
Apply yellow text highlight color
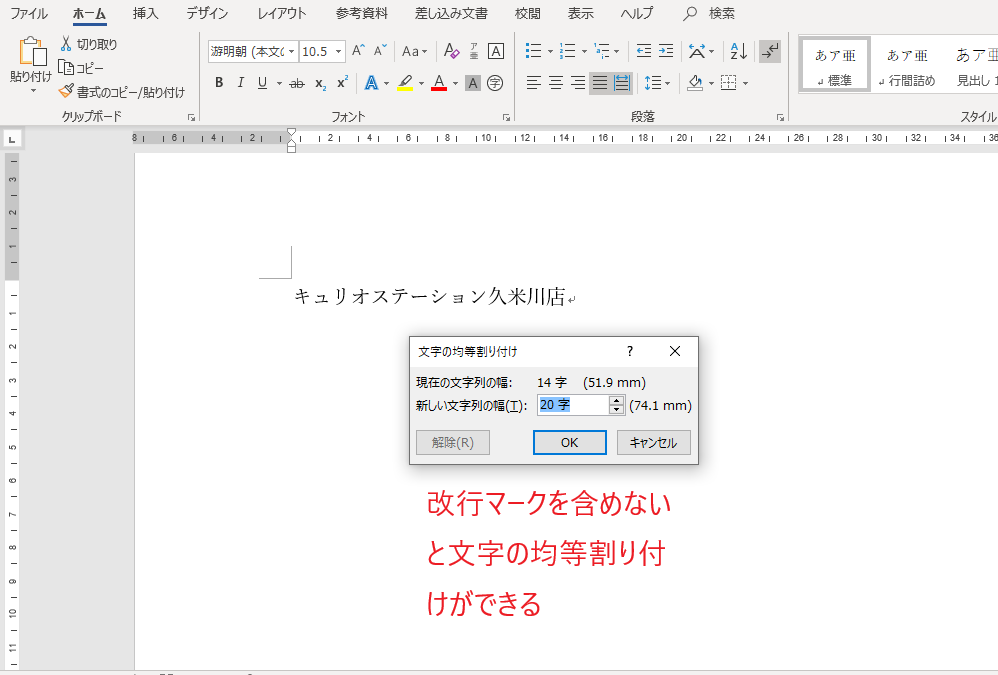[405, 83]
